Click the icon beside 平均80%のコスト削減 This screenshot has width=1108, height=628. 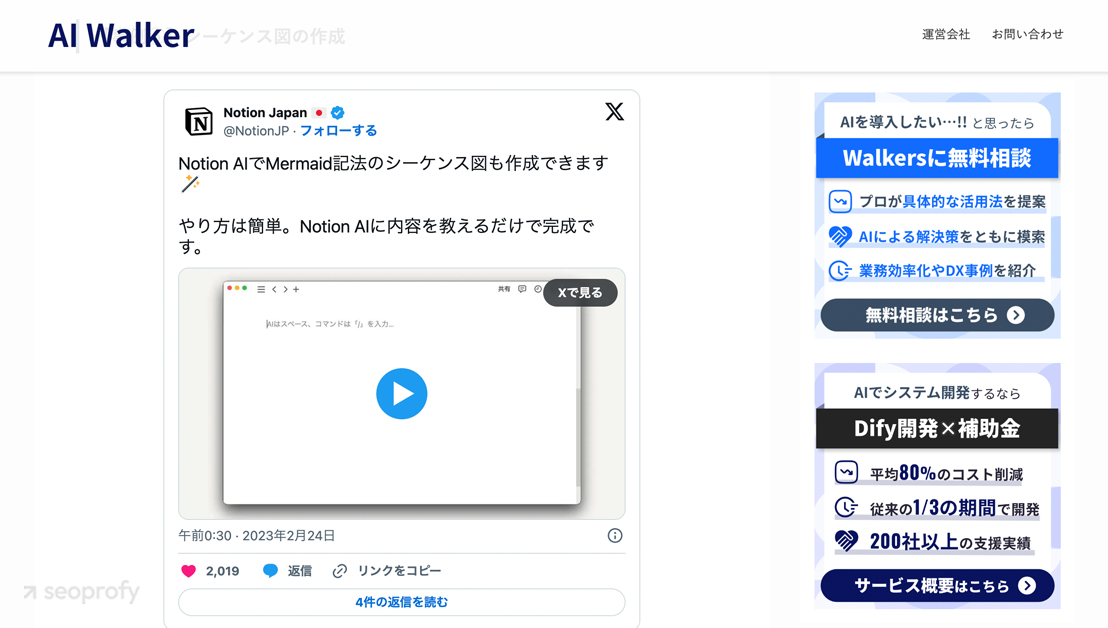(846, 472)
